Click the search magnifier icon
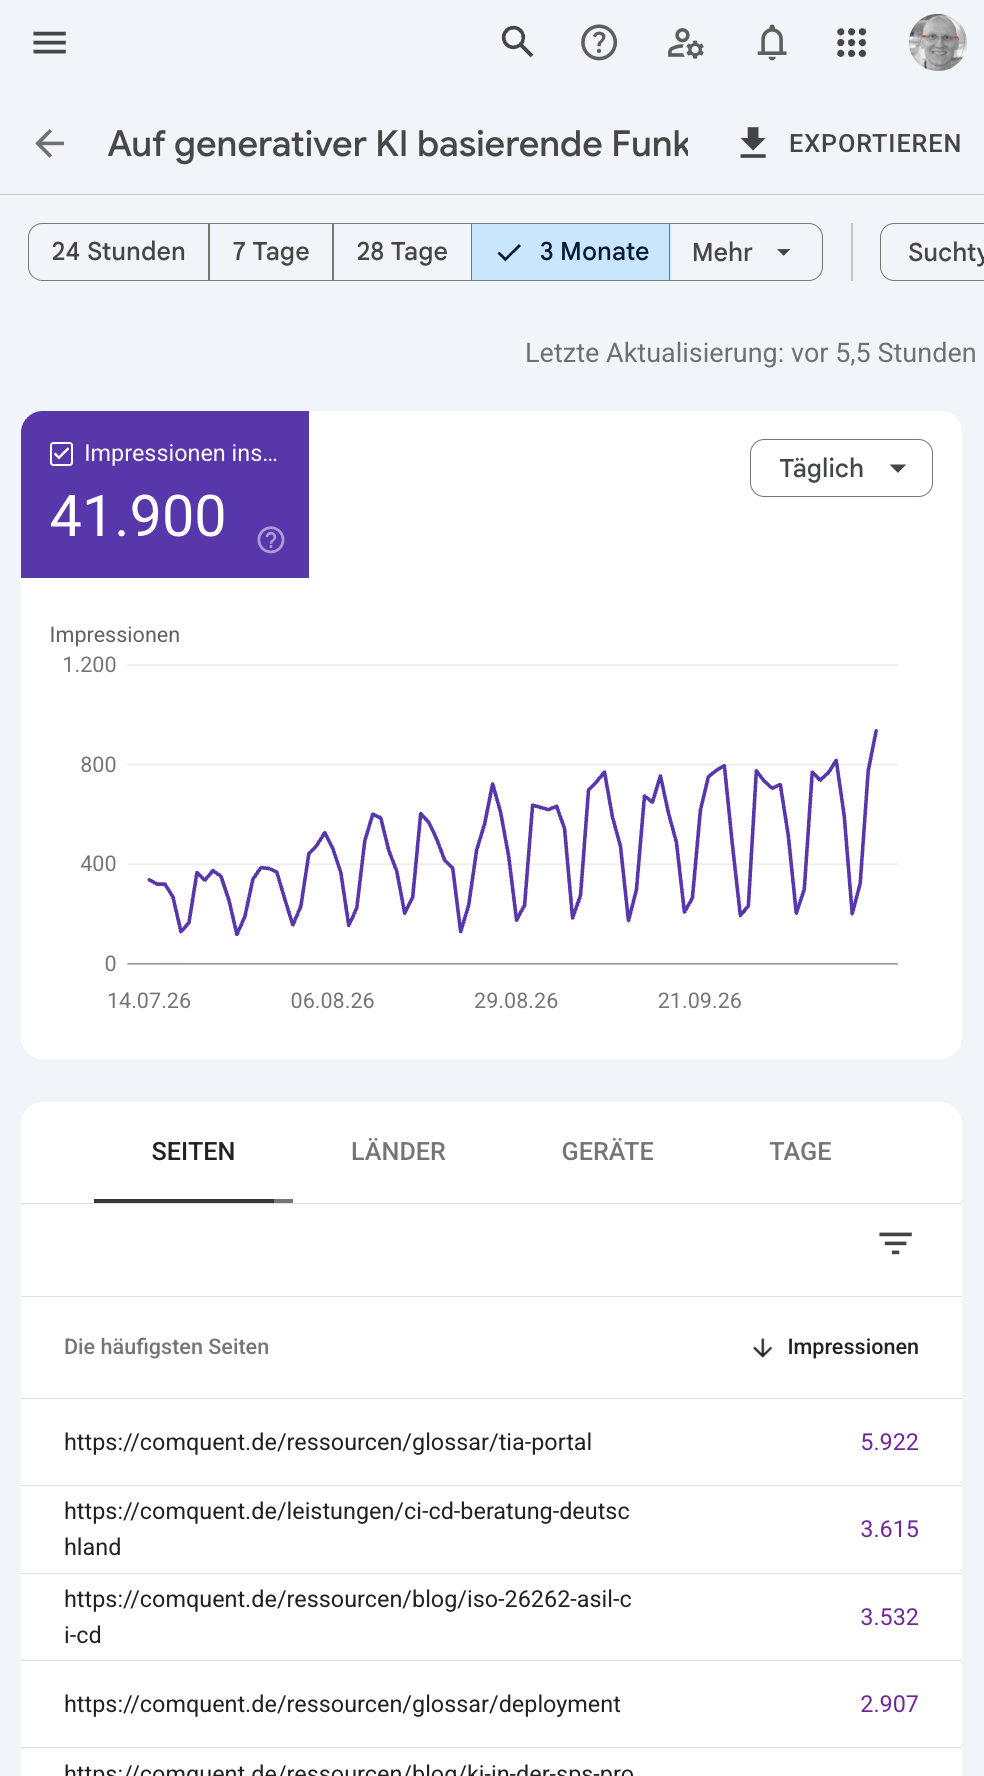 click(517, 43)
